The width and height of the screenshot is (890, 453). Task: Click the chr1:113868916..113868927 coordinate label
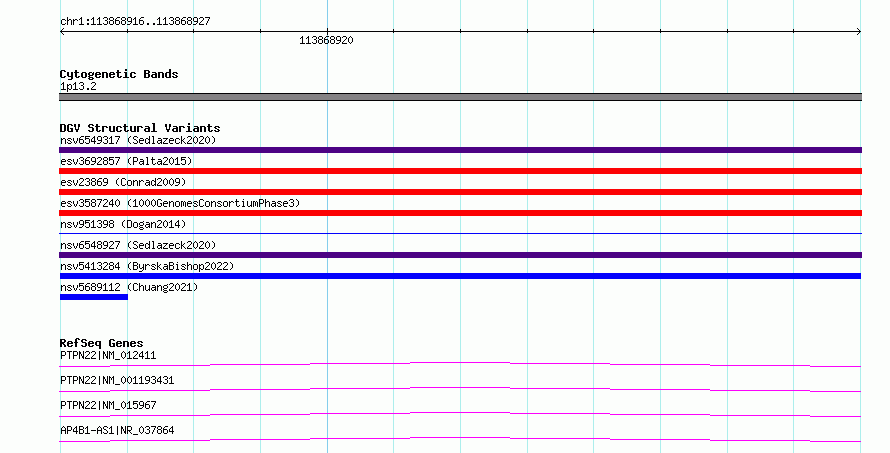135,22
